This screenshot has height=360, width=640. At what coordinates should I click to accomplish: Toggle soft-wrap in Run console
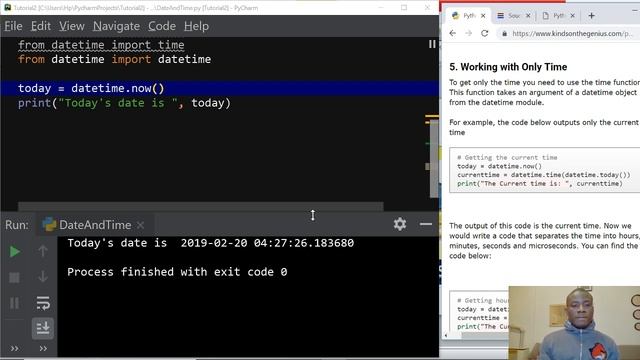point(43,303)
